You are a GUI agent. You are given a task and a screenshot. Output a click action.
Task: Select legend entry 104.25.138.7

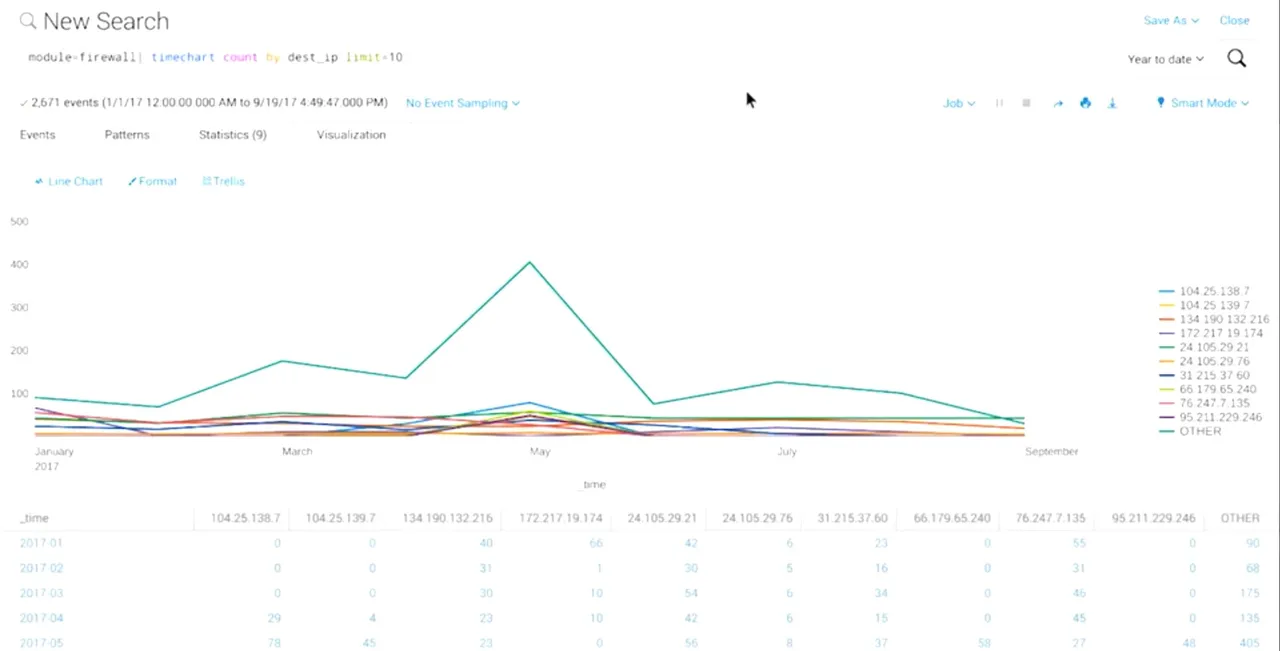tap(1203, 291)
